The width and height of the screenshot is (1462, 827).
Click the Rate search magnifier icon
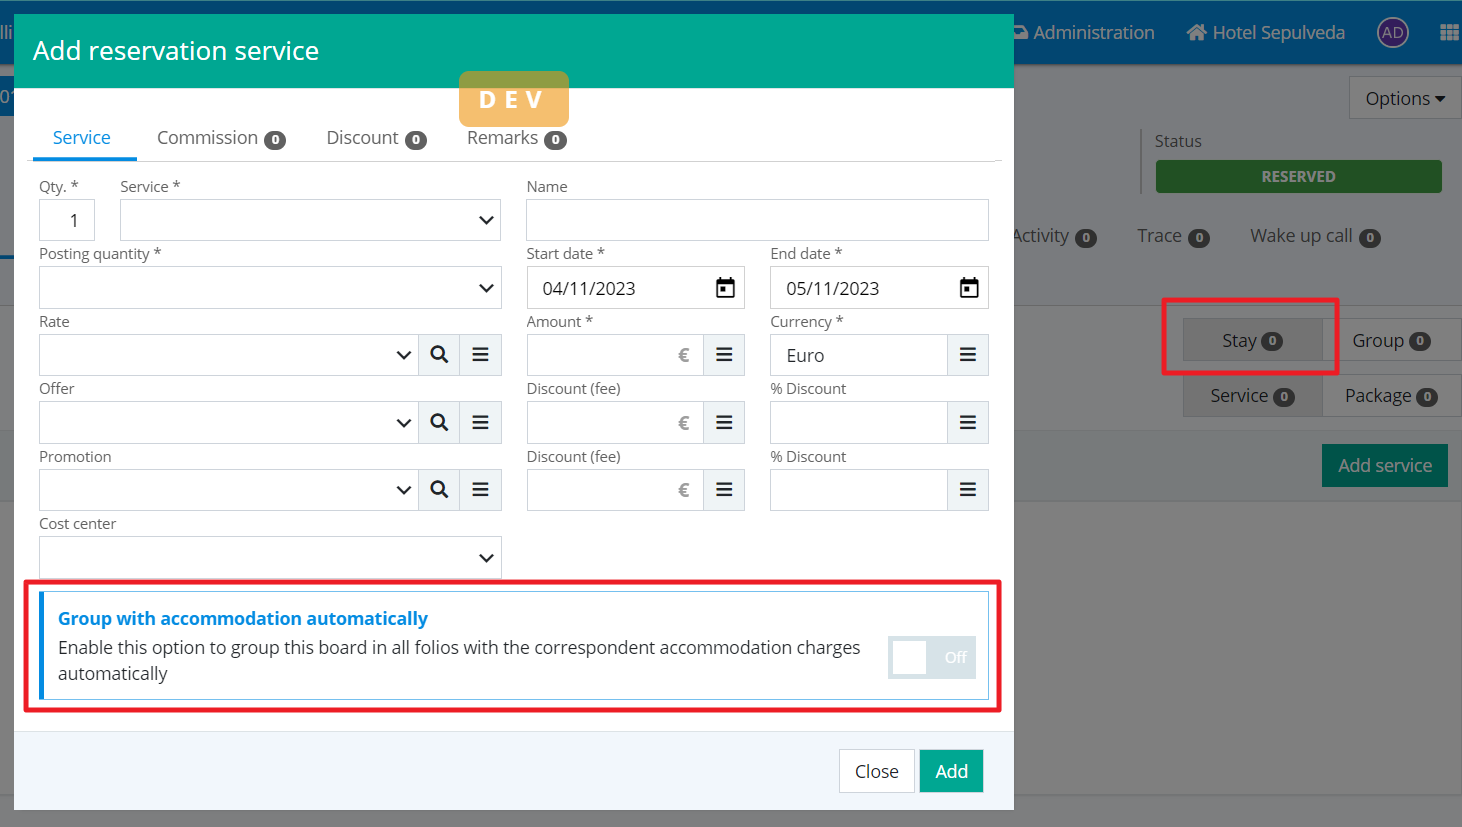point(439,355)
